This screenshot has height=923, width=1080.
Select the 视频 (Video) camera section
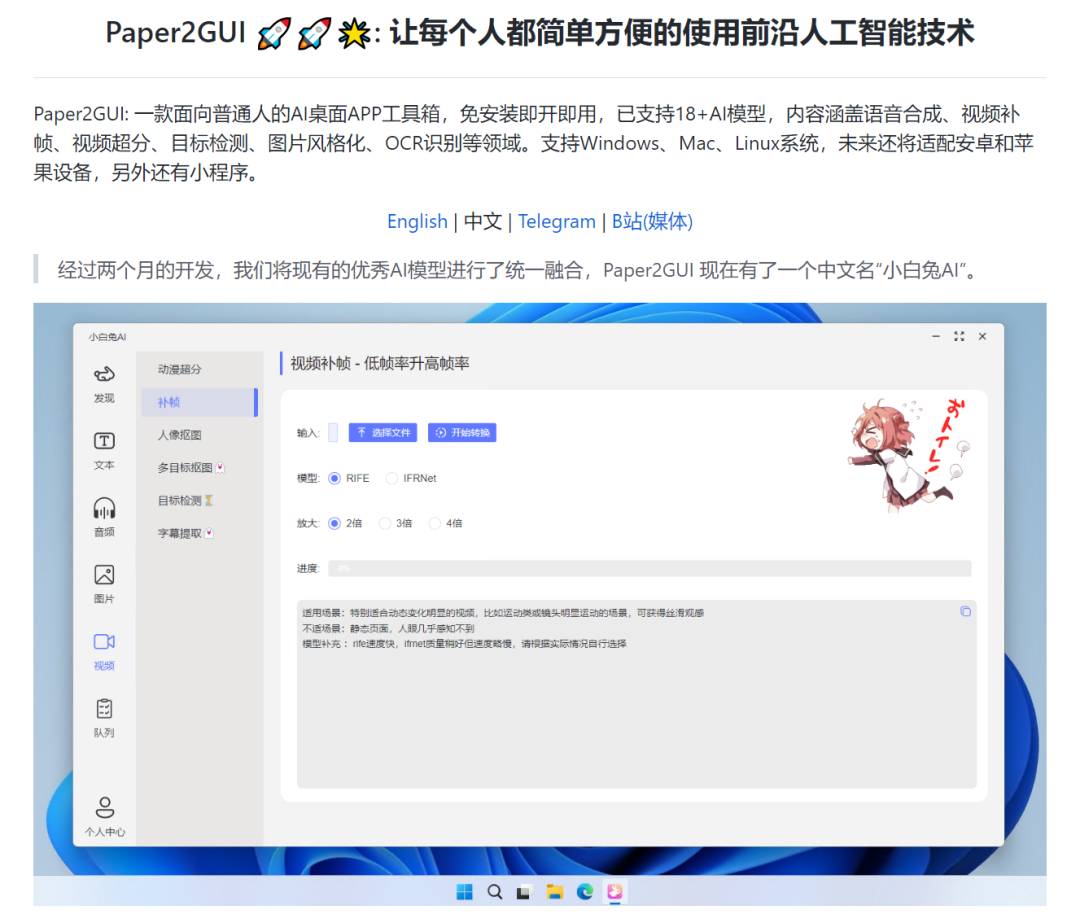[x=104, y=651]
